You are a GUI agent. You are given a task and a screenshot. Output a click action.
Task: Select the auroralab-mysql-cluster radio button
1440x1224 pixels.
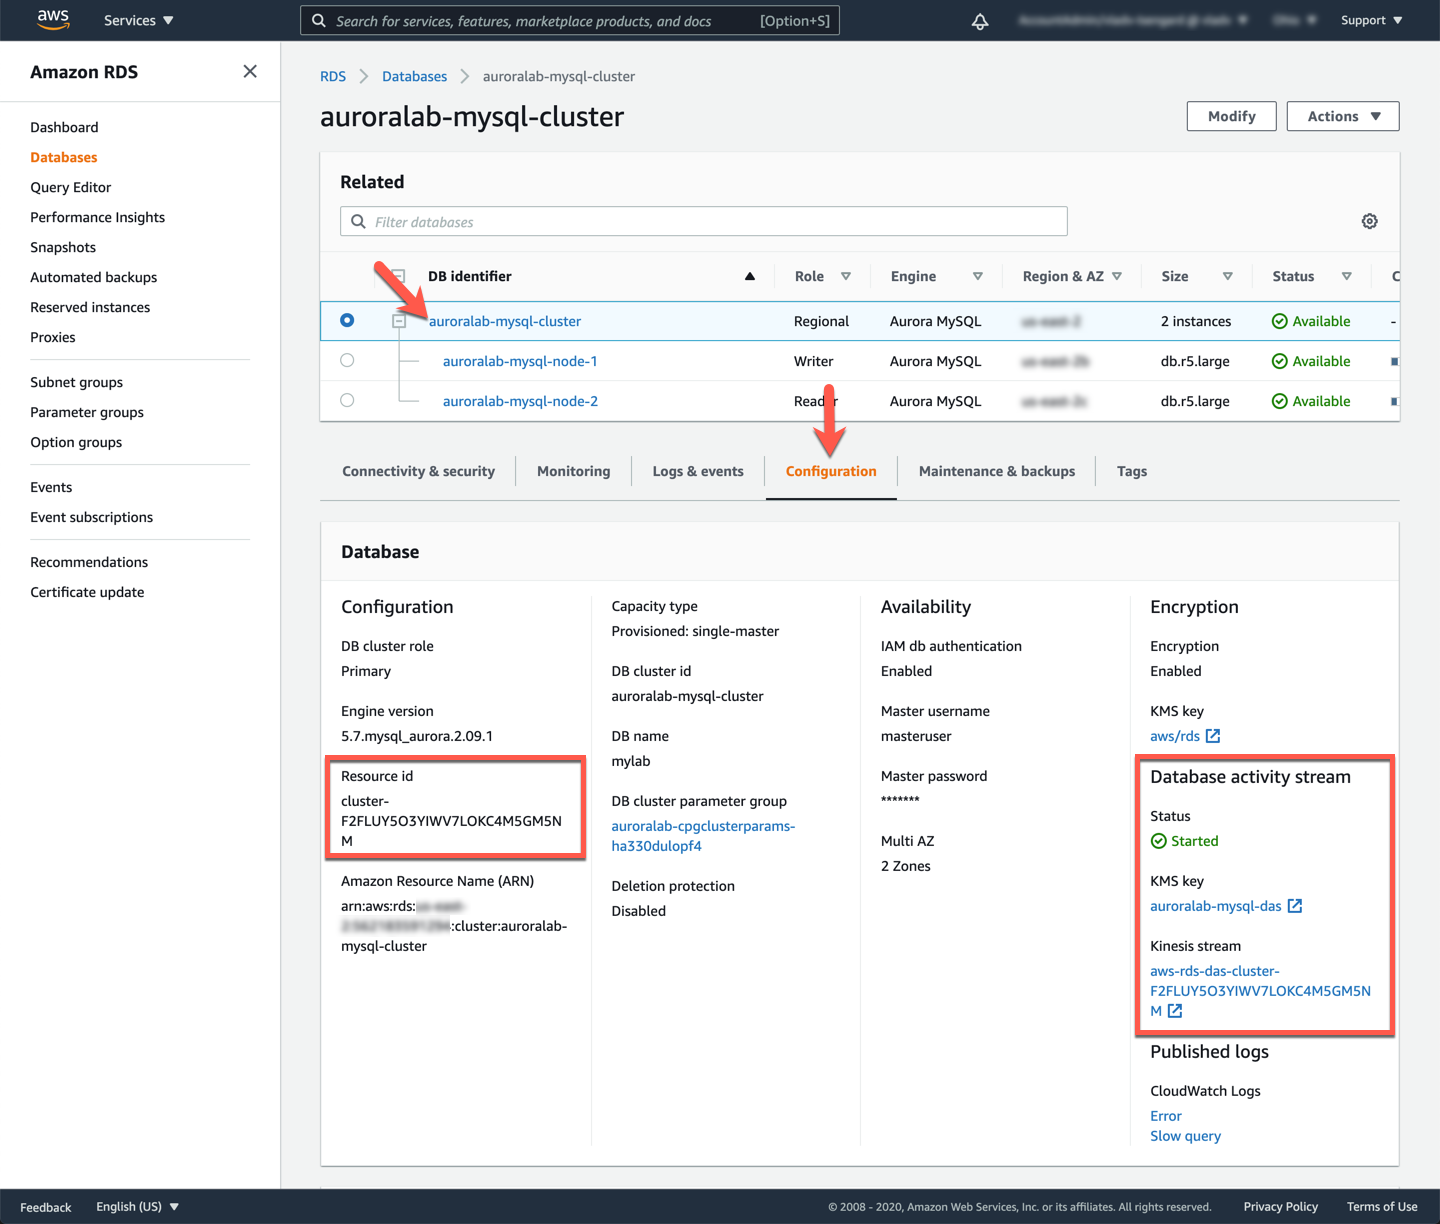[x=347, y=320]
